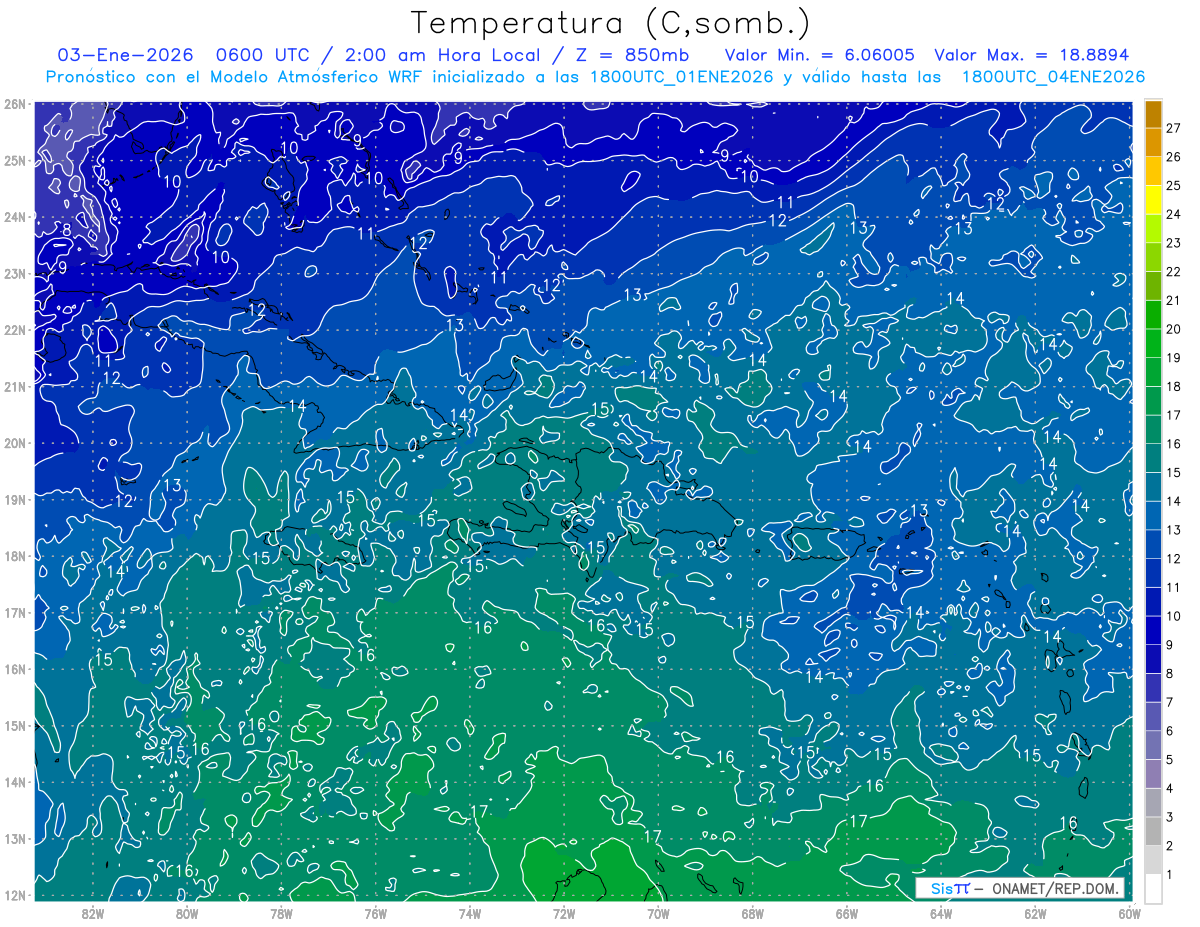The height and width of the screenshot is (927, 1200).
Task: Click color scale label '18'
Action: (1173, 386)
